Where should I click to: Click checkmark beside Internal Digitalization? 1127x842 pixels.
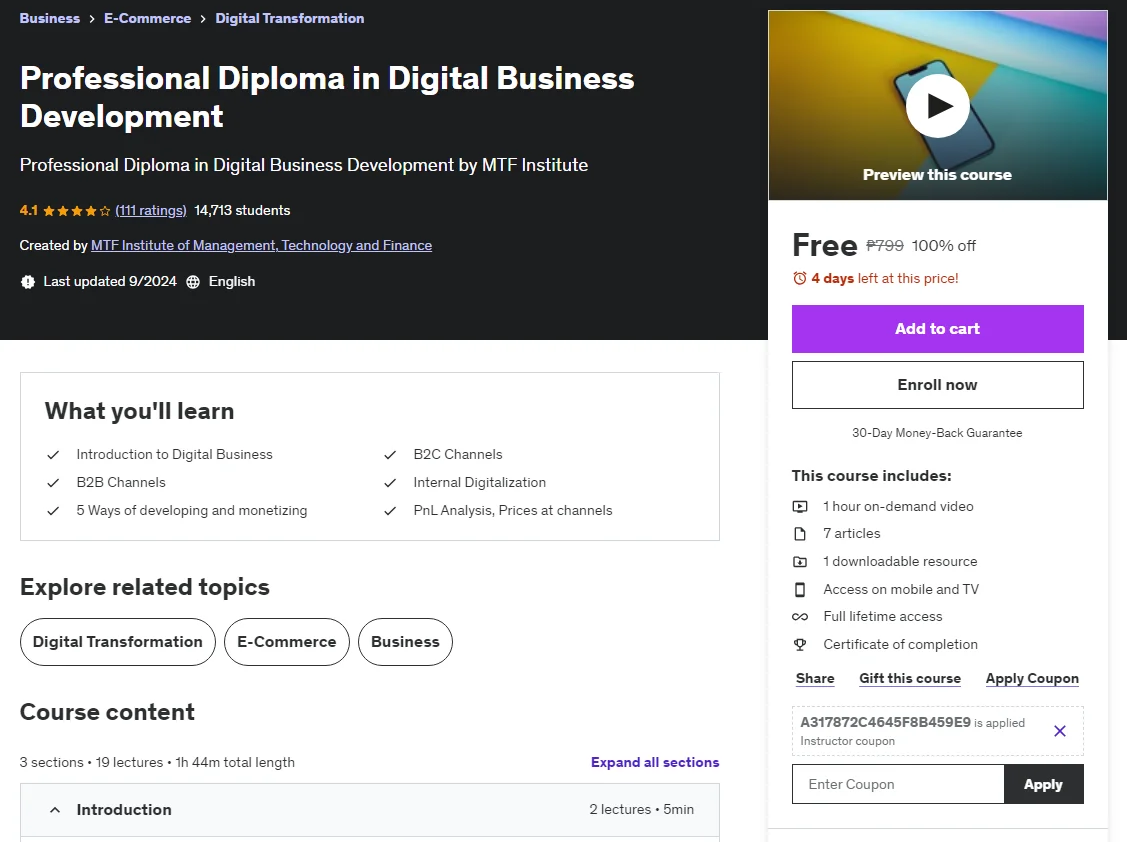(390, 483)
